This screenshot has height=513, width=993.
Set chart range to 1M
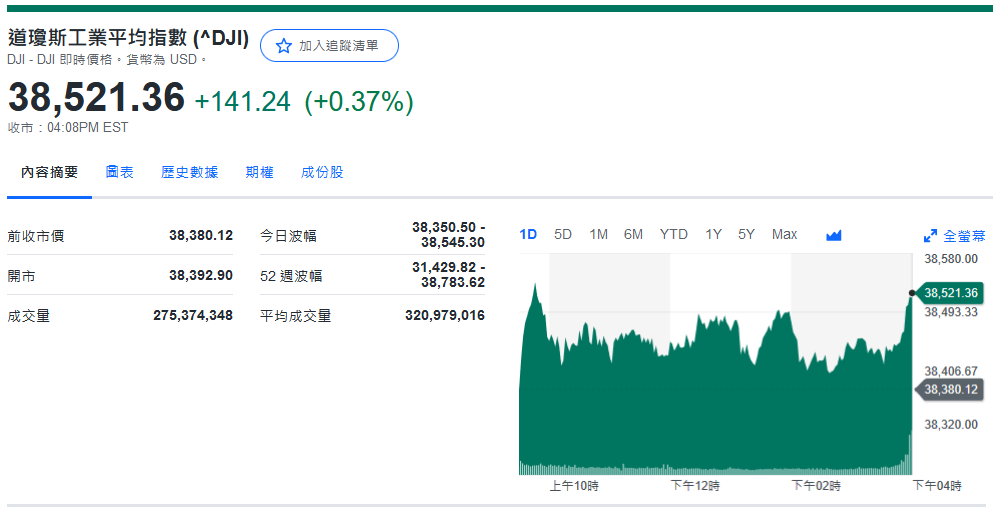point(598,234)
